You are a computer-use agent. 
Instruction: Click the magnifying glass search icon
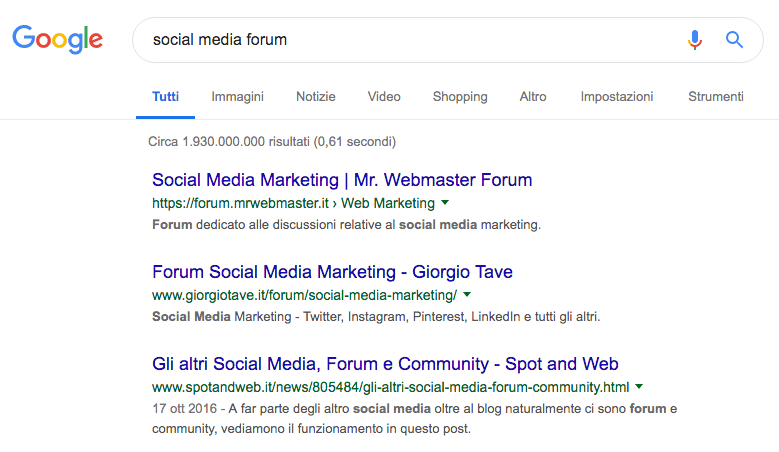(x=734, y=39)
